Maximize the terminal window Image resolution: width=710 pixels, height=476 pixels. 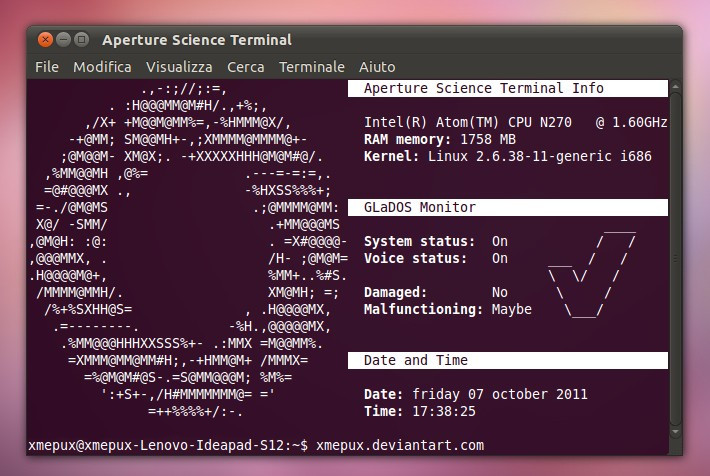pyautogui.click(x=82, y=40)
